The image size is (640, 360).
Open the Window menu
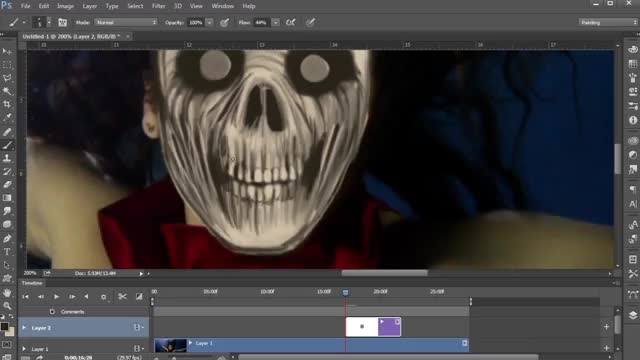pos(222,6)
